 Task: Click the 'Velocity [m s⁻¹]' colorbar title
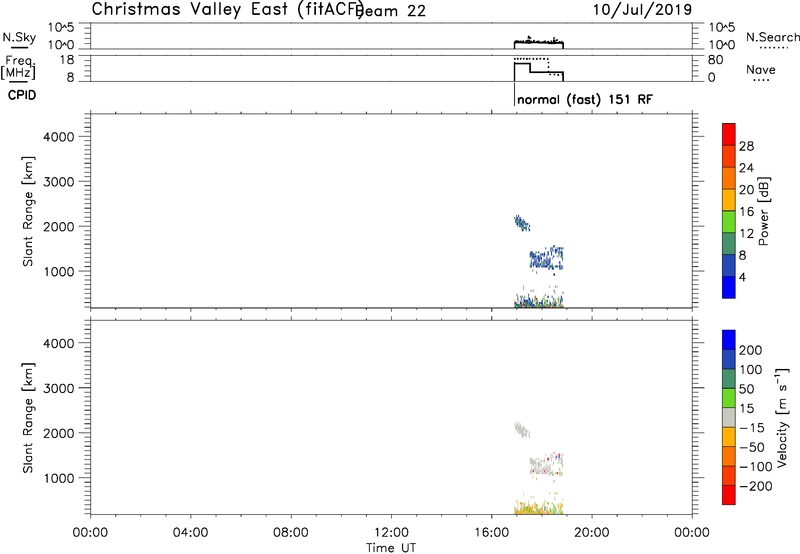pos(782,418)
